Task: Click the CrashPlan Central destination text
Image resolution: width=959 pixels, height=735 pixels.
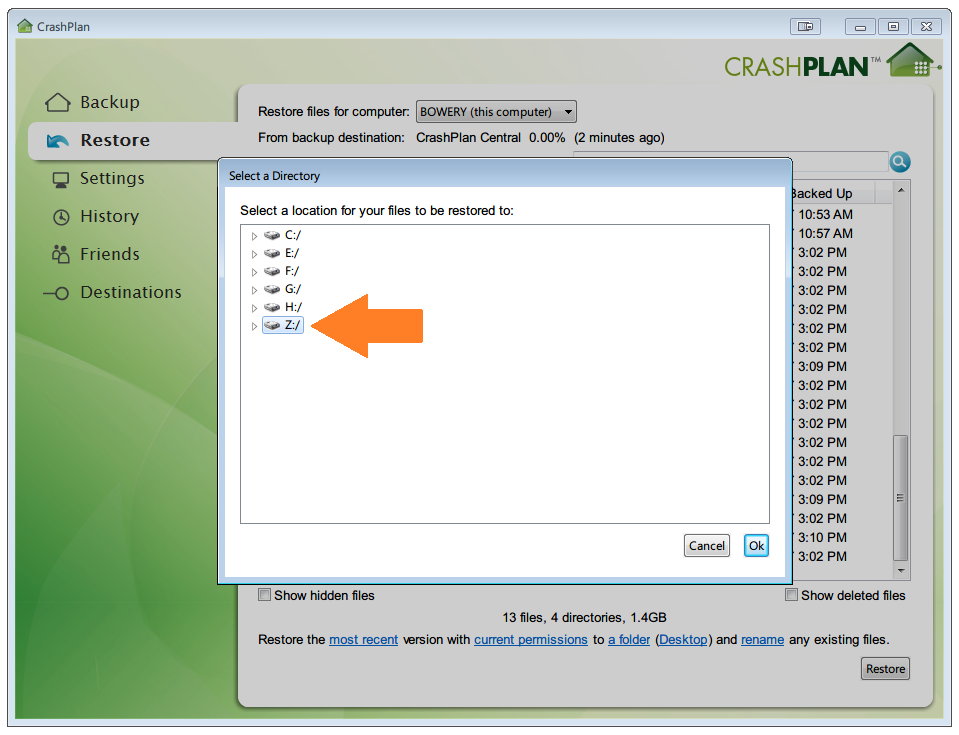Action: (468, 138)
